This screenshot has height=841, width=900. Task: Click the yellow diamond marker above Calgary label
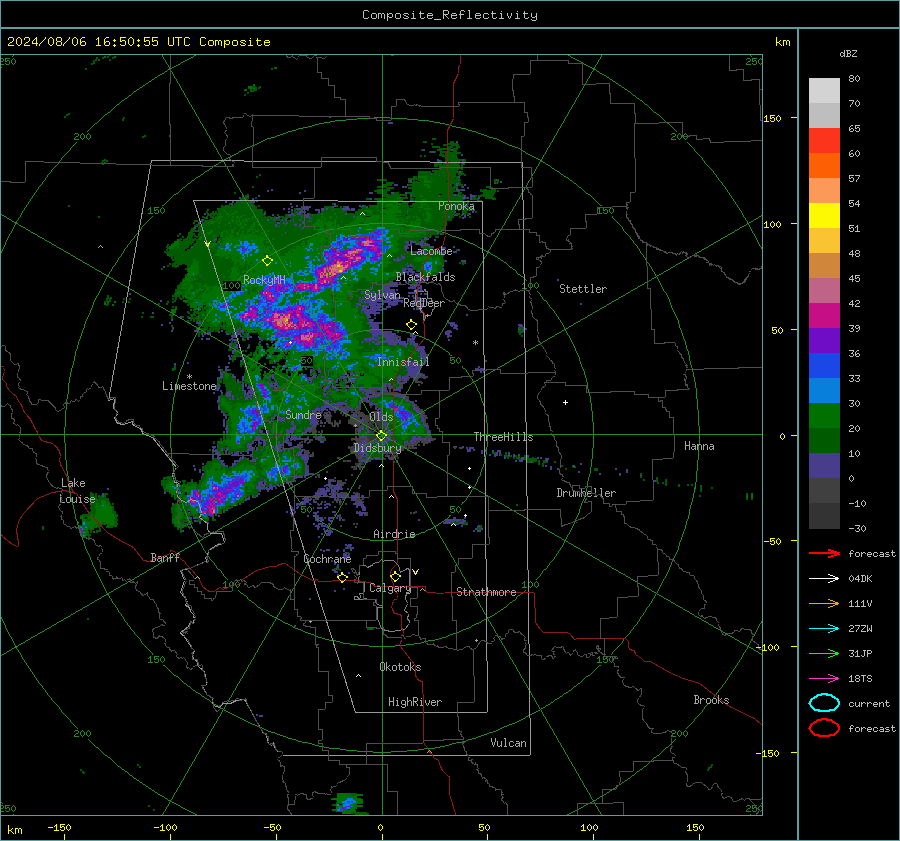tap(395, 576)
